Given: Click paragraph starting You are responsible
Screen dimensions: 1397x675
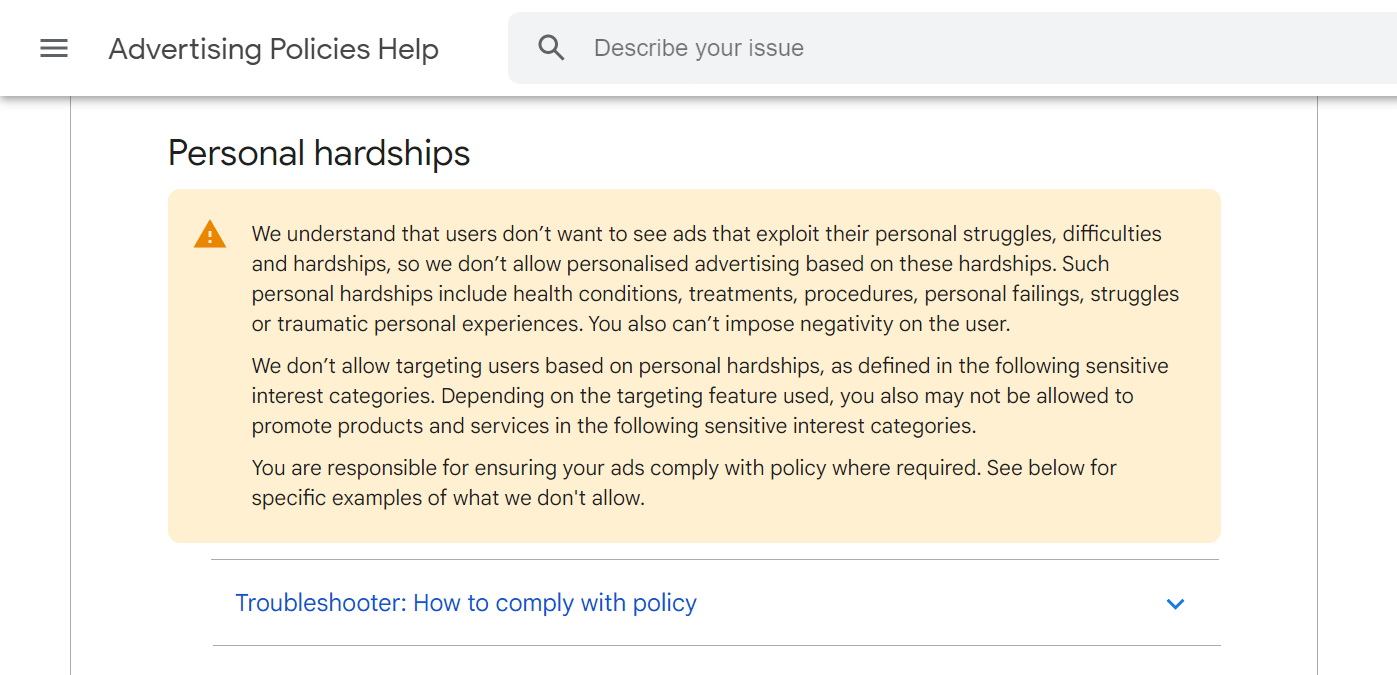Looking at the screenshot, I should click(600, 468).
